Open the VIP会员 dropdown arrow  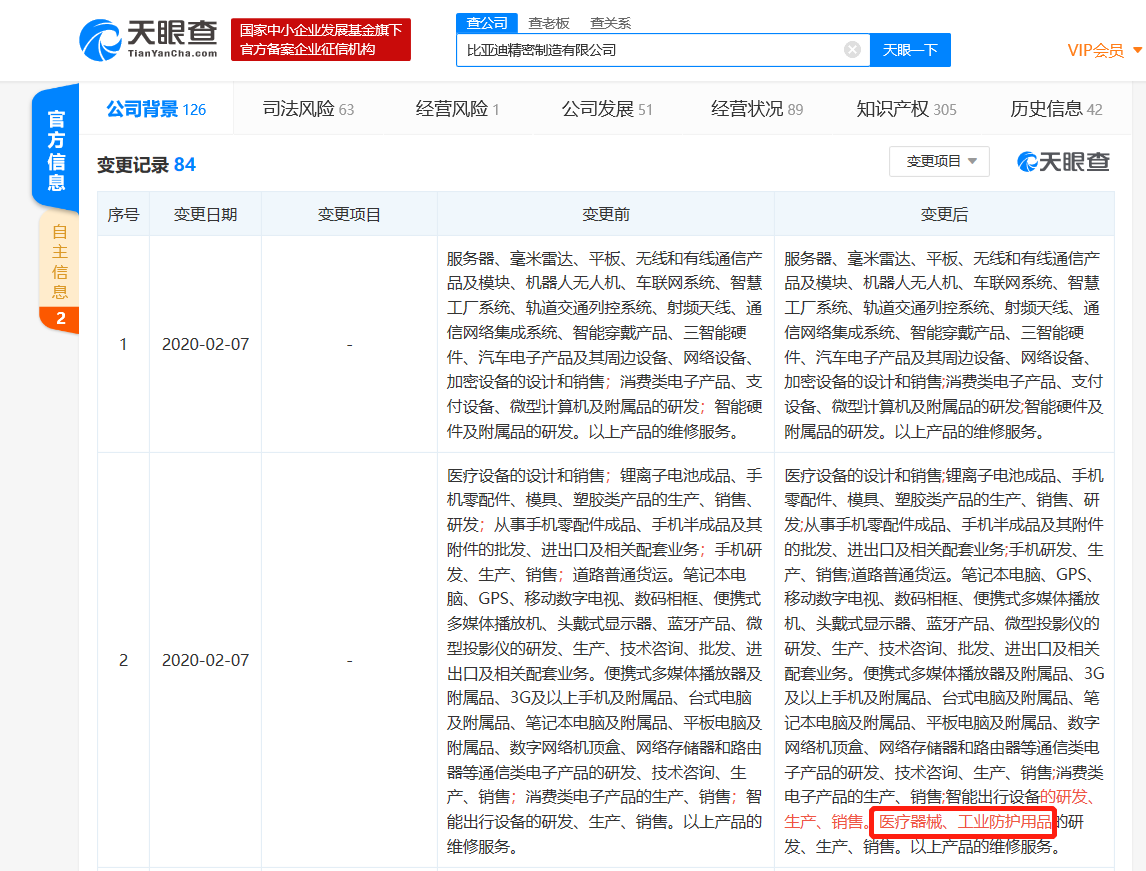click(x=1137, y=51)
